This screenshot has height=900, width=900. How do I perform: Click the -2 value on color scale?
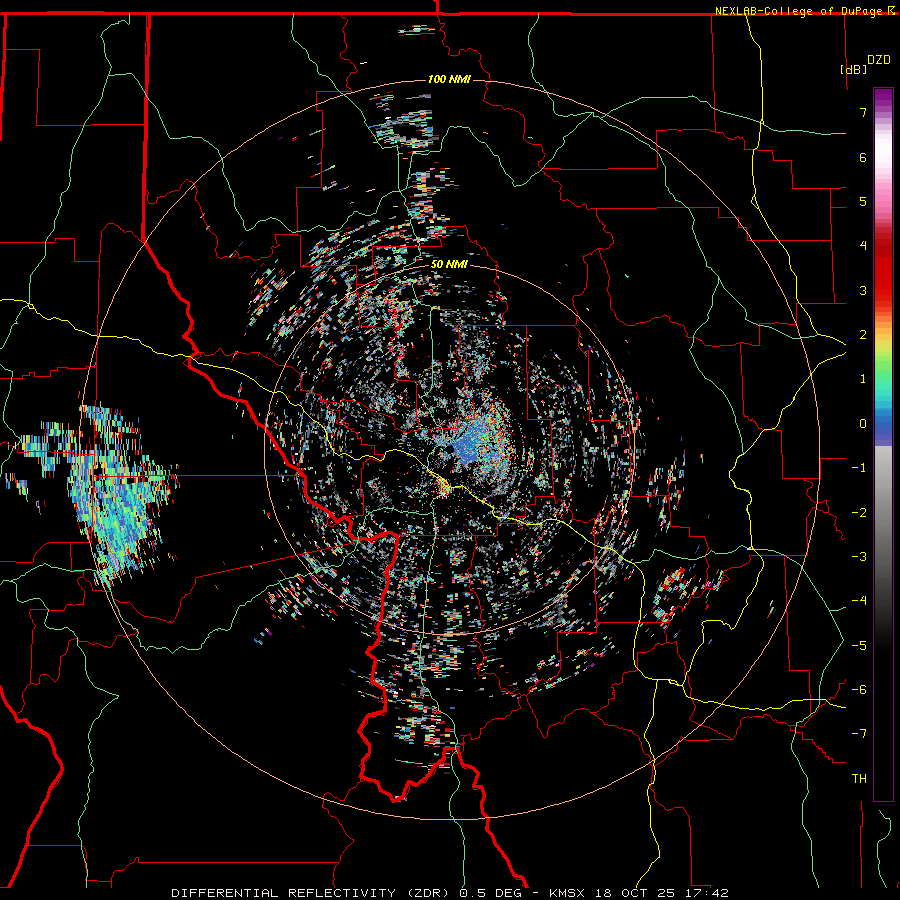[859, 513]
